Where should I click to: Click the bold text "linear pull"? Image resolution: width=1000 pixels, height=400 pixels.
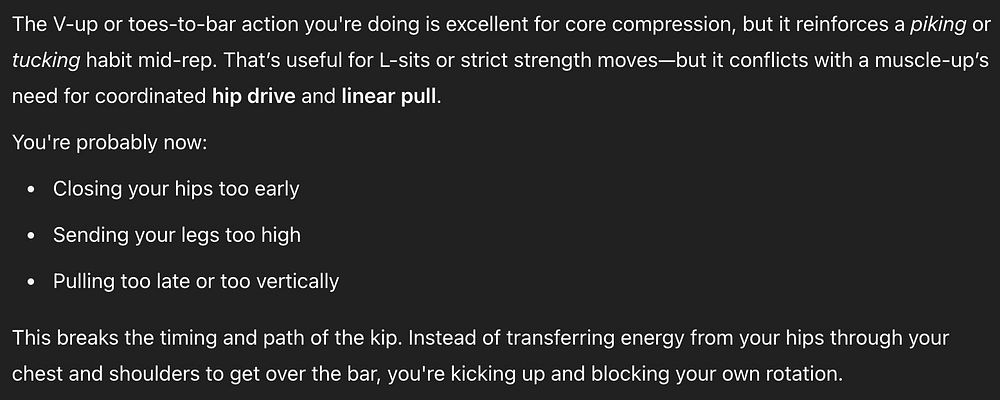(x=390, y=97)
